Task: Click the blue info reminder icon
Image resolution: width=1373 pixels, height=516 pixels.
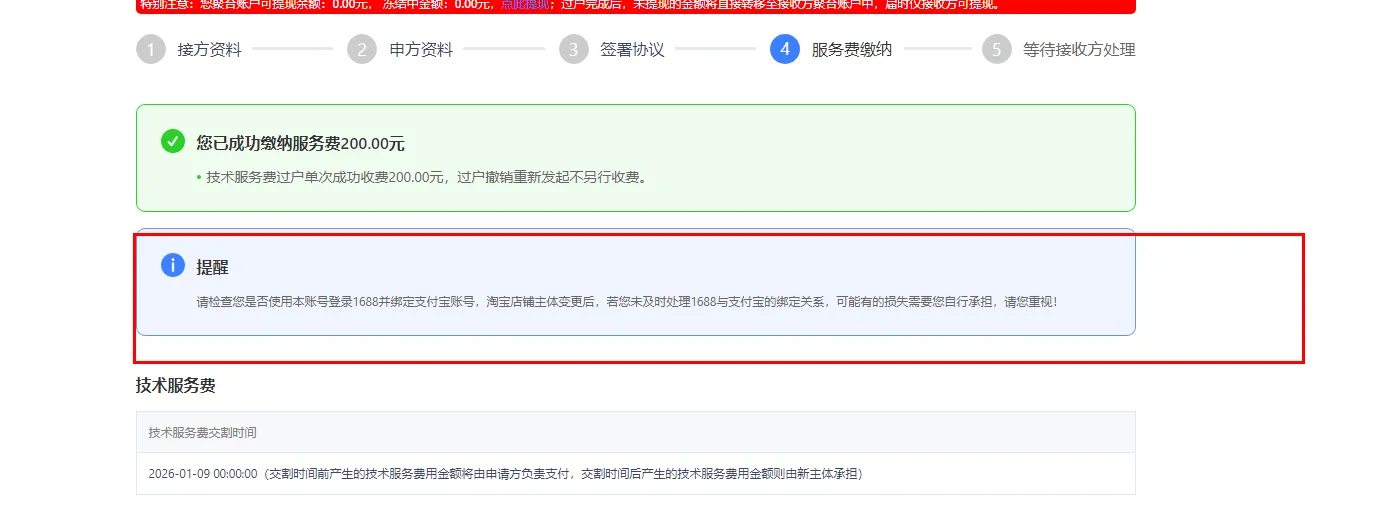Action: coord(173,265)
